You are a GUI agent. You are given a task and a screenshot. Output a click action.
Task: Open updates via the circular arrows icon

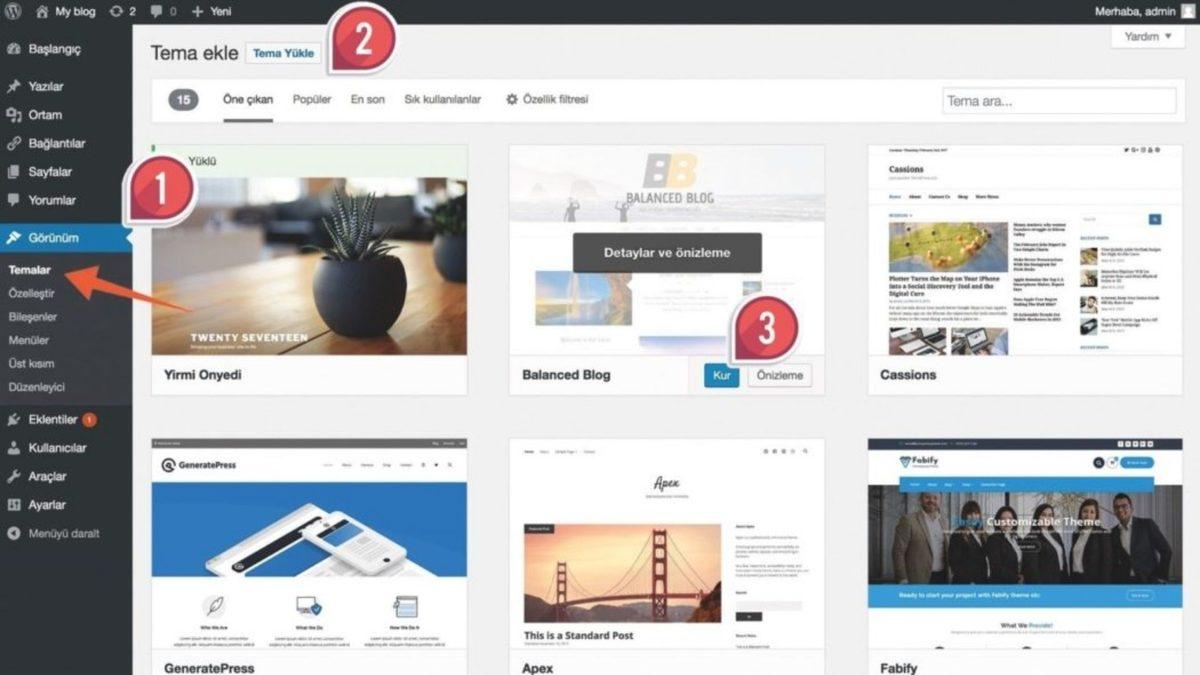tap(118, 12)
